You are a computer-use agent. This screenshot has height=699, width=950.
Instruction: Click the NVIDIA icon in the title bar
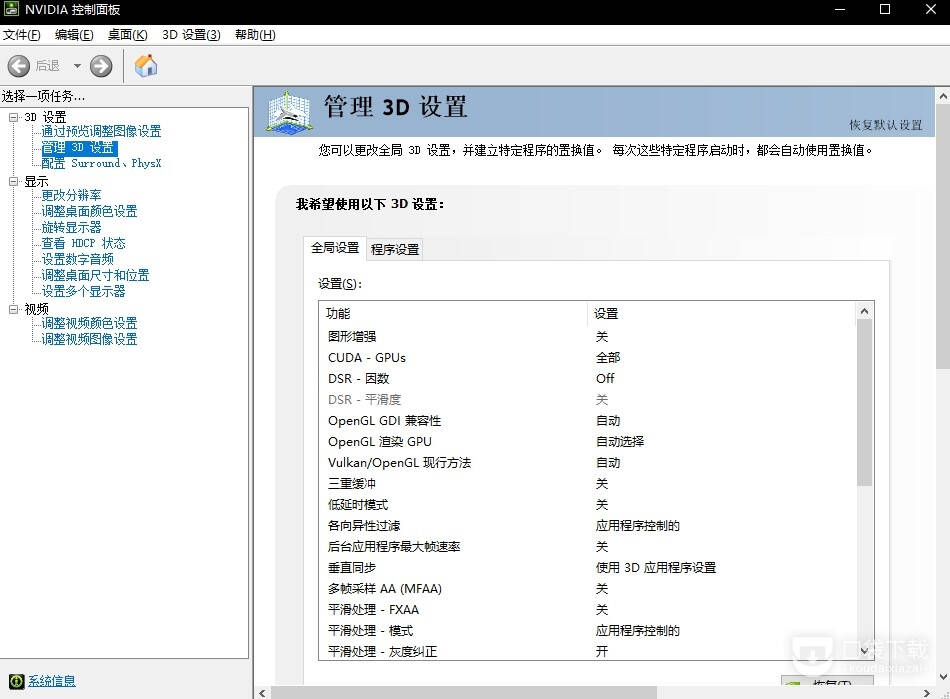tap(11, 9)
